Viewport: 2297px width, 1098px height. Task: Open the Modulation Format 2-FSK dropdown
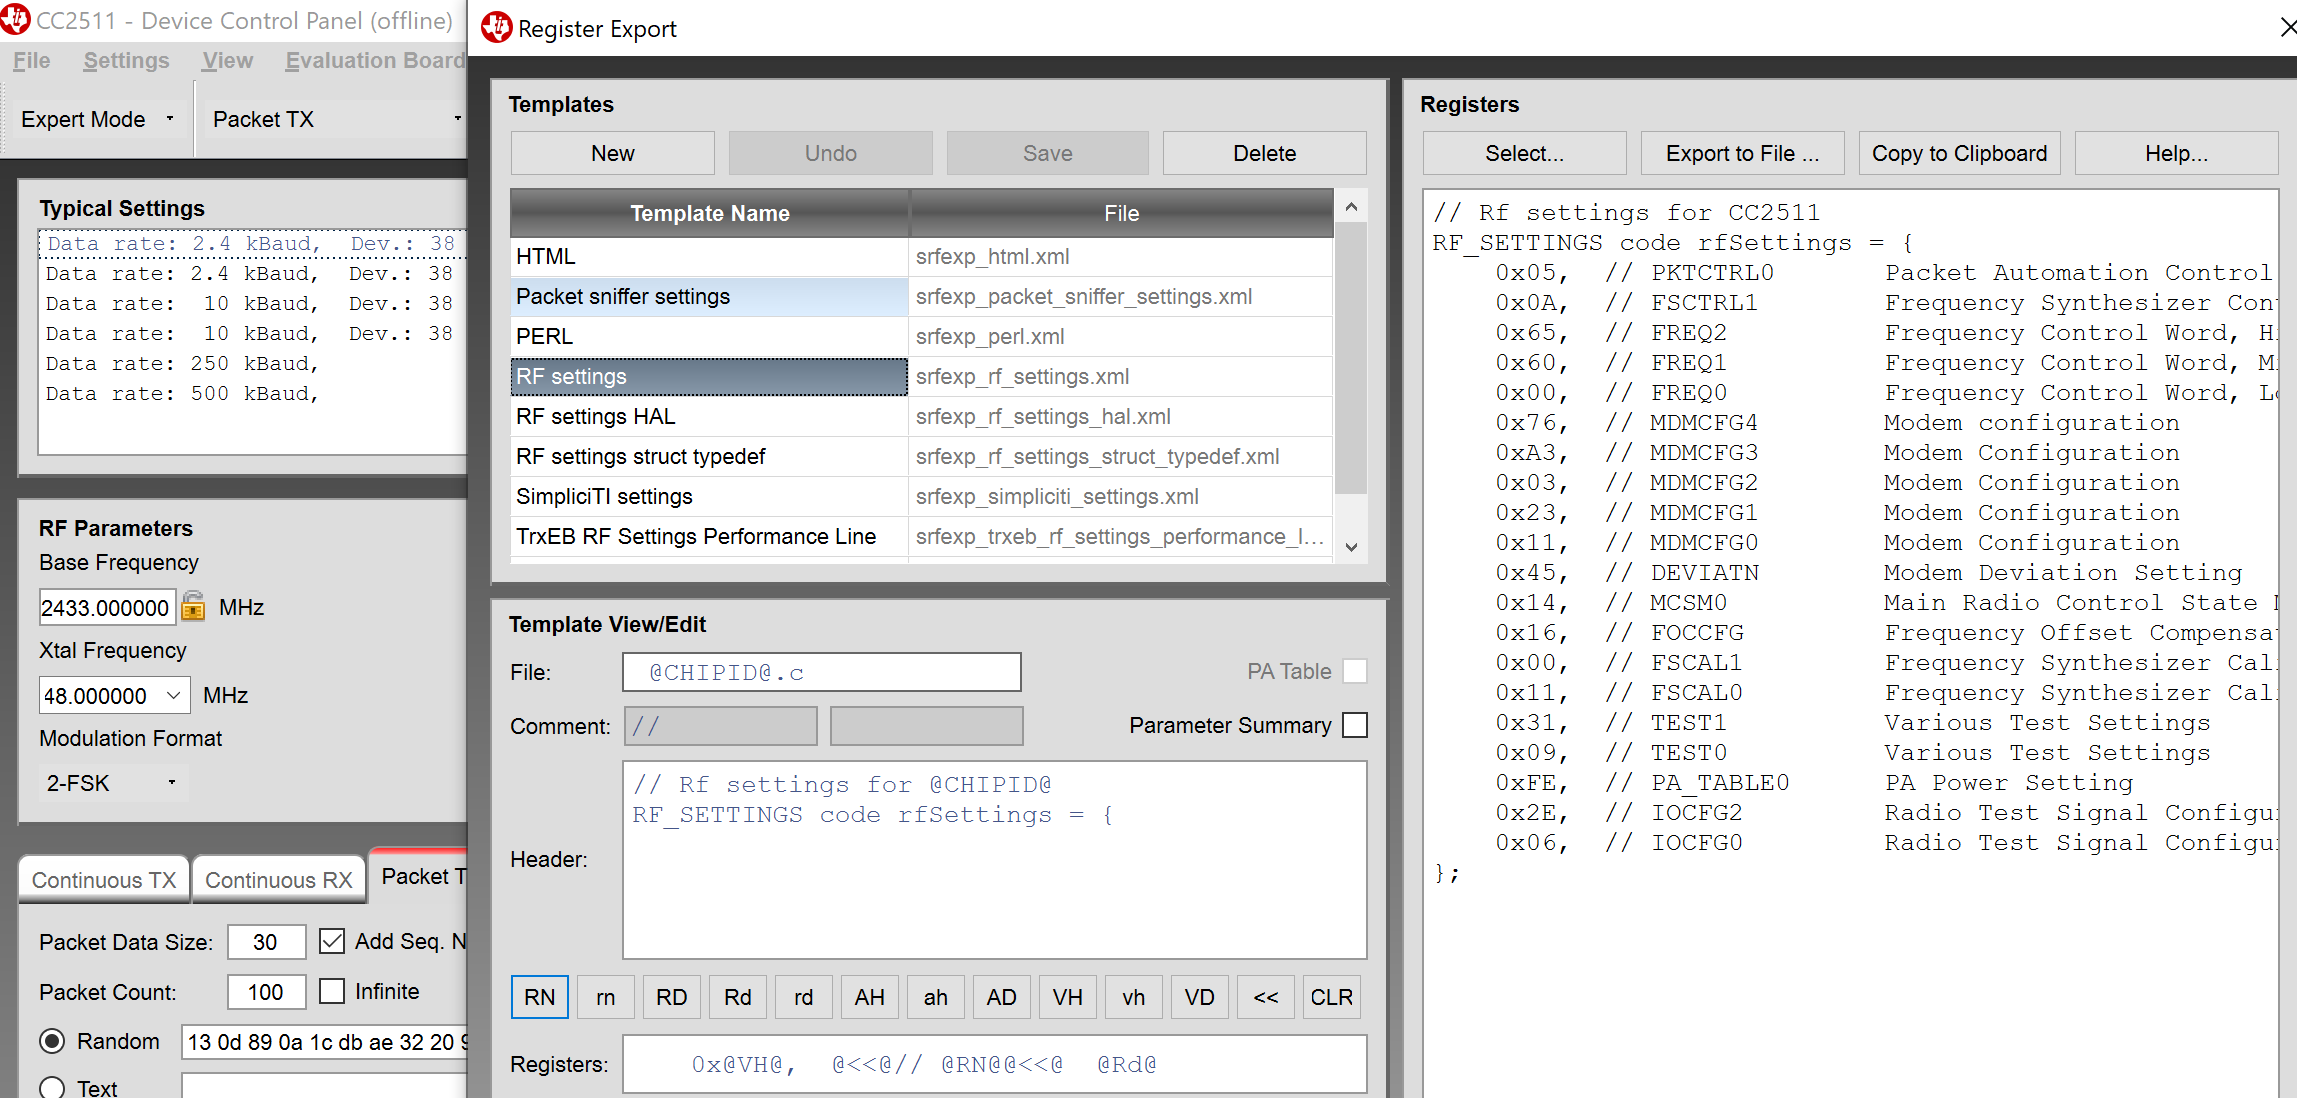click(113, 783)
